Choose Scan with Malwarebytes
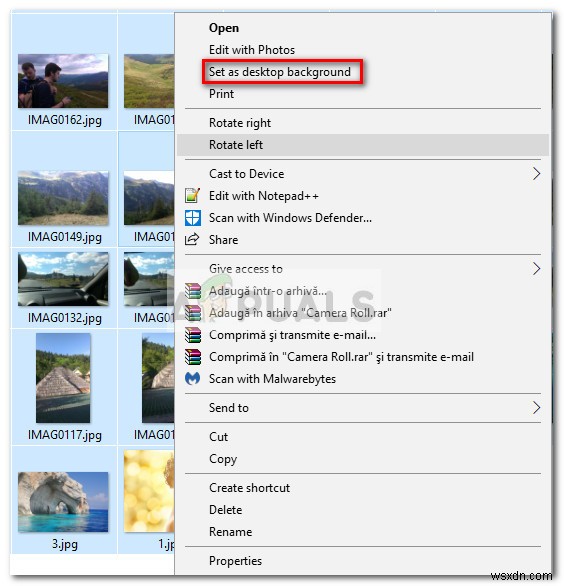Image resolution: width=564 pixels, height=586 pixels. [x=272, y=379]
